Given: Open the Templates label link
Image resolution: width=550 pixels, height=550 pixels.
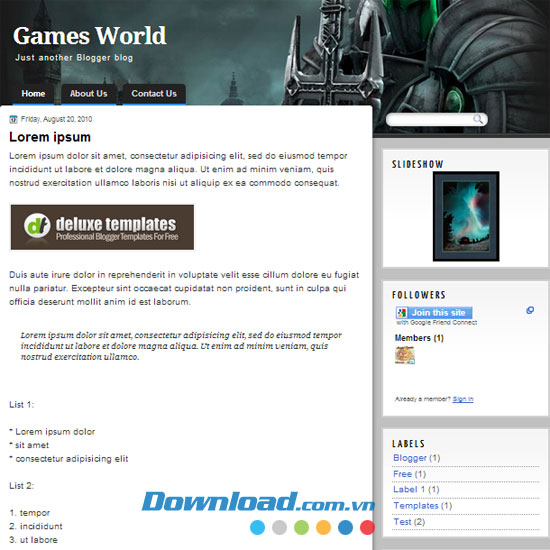Looking at the screenshot, I should point(416,505).
